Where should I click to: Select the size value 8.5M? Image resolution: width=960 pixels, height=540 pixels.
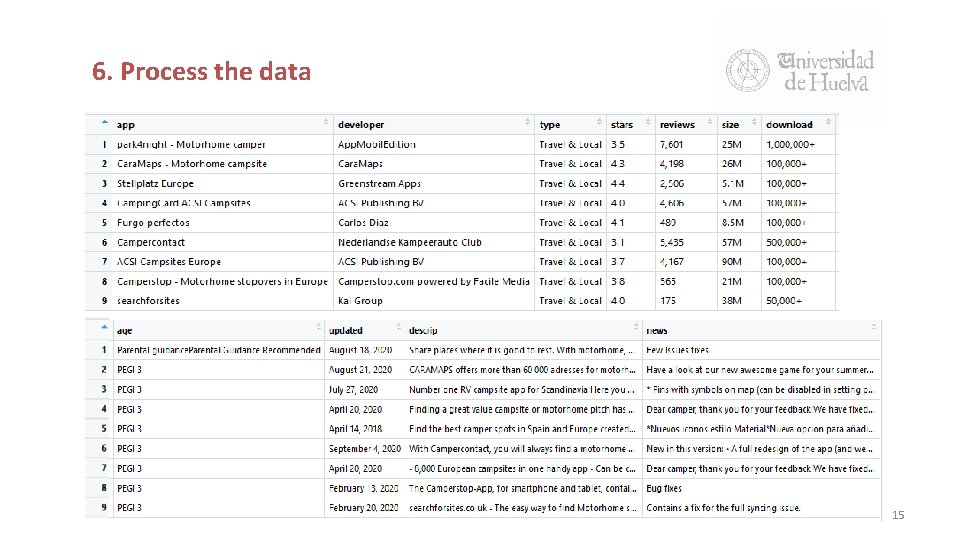click(733, 223)
